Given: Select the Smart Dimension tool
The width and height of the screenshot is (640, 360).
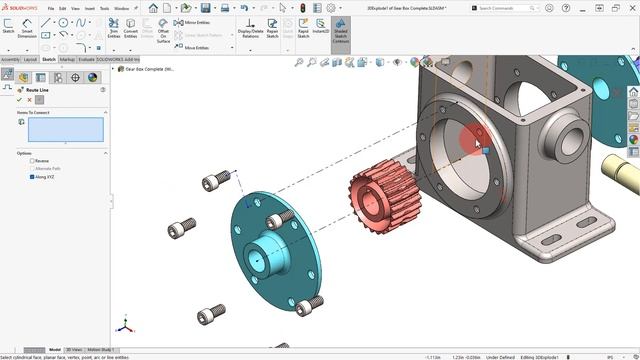Looking at the screenshot, I should 27,29.
